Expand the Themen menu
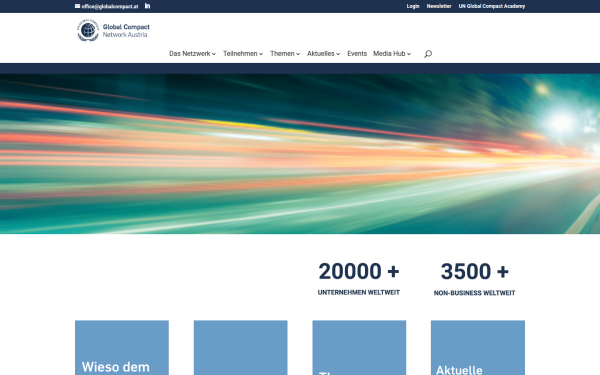 (285, 54)
